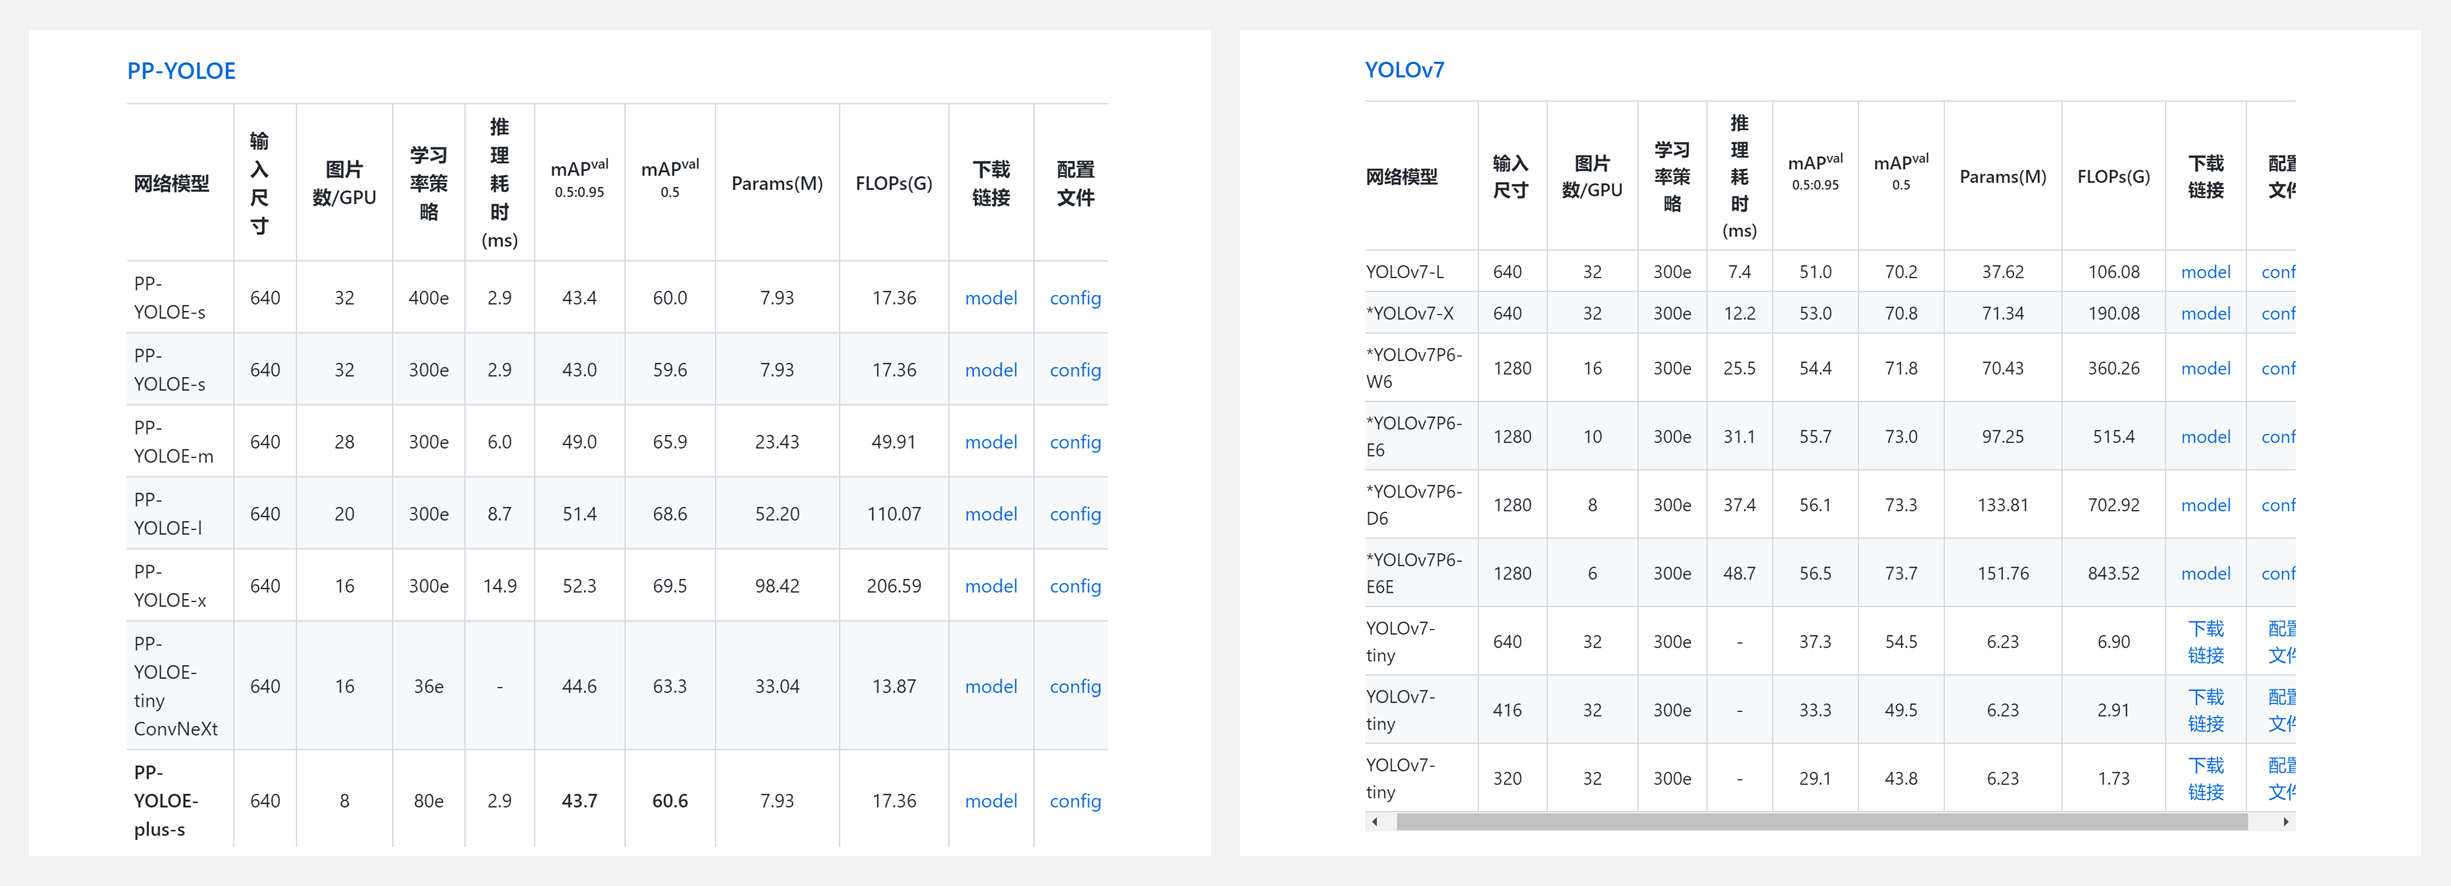The image size is (2451, 886).
Task: Click model link for PP-YOLOE-s 400e row
Action: coord(991,298)
